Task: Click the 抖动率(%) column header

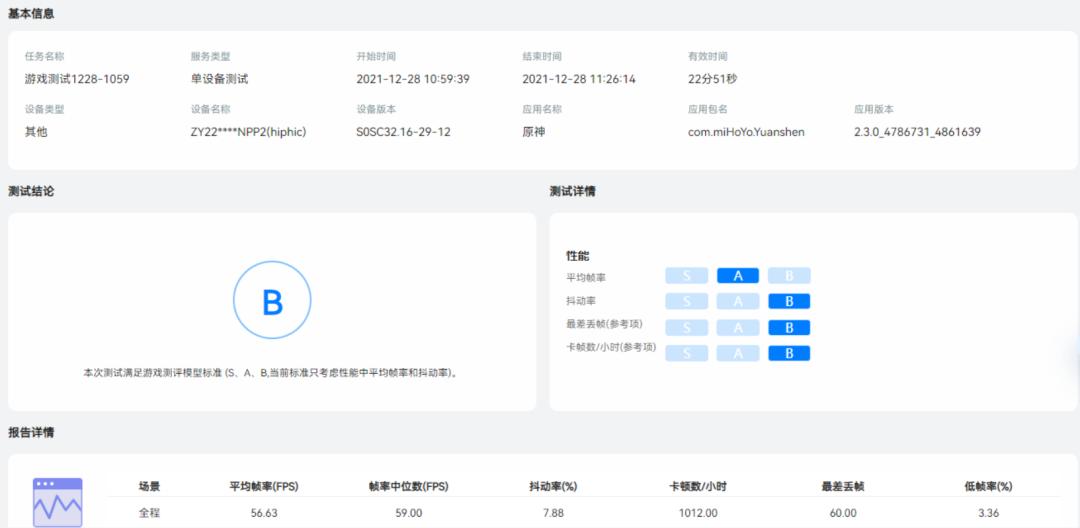Action: click(553, 486)
